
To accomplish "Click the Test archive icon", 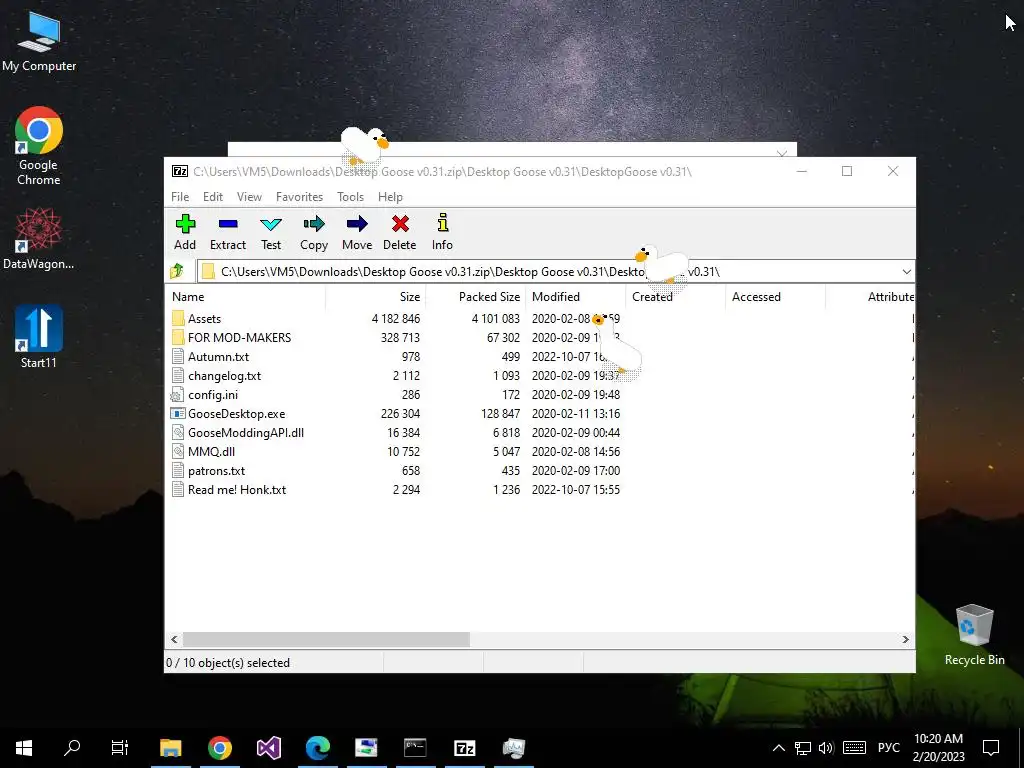I will 271,224.
